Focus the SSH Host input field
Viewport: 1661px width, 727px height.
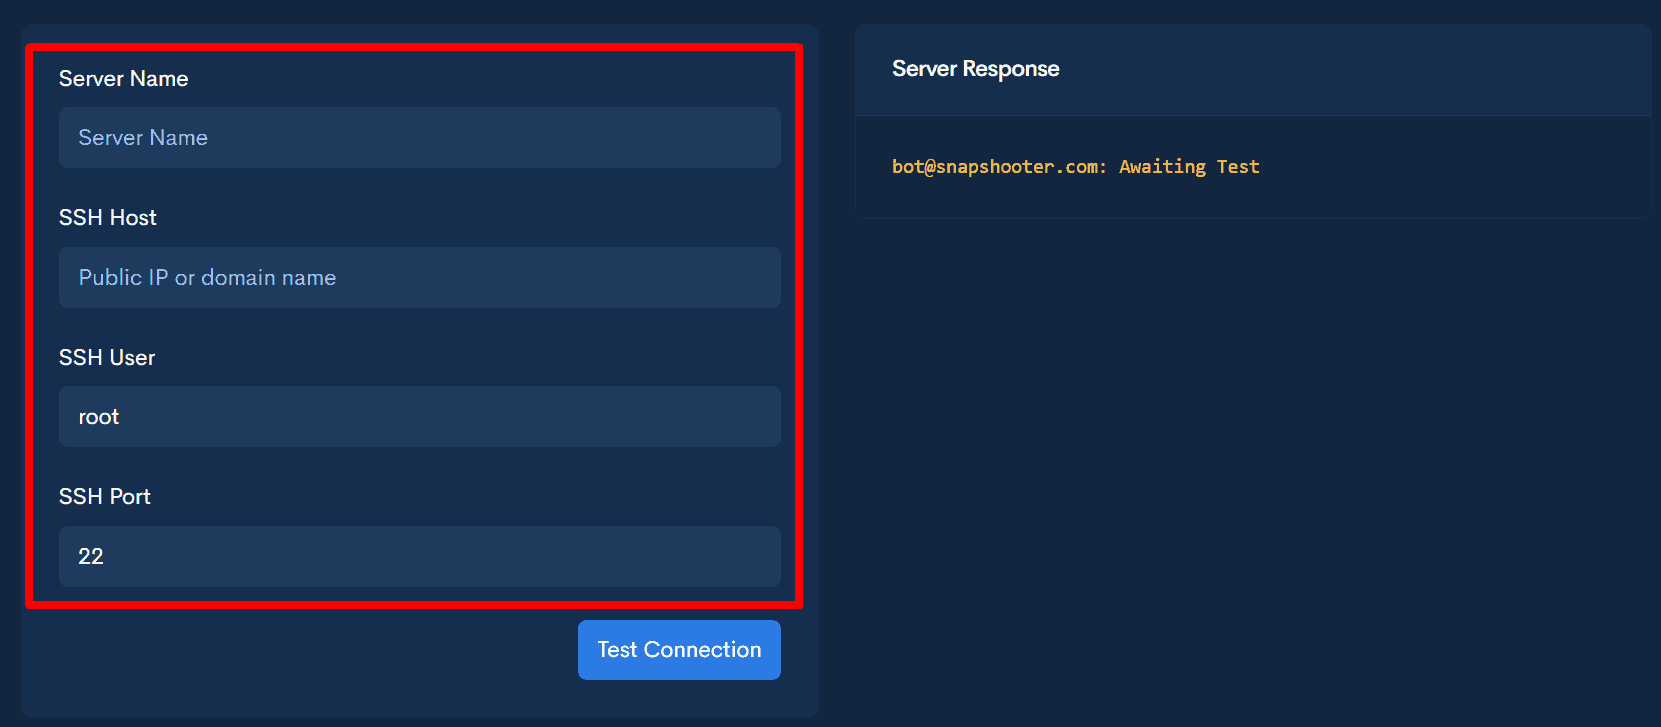pyautogui.click(x=419, y=277)
